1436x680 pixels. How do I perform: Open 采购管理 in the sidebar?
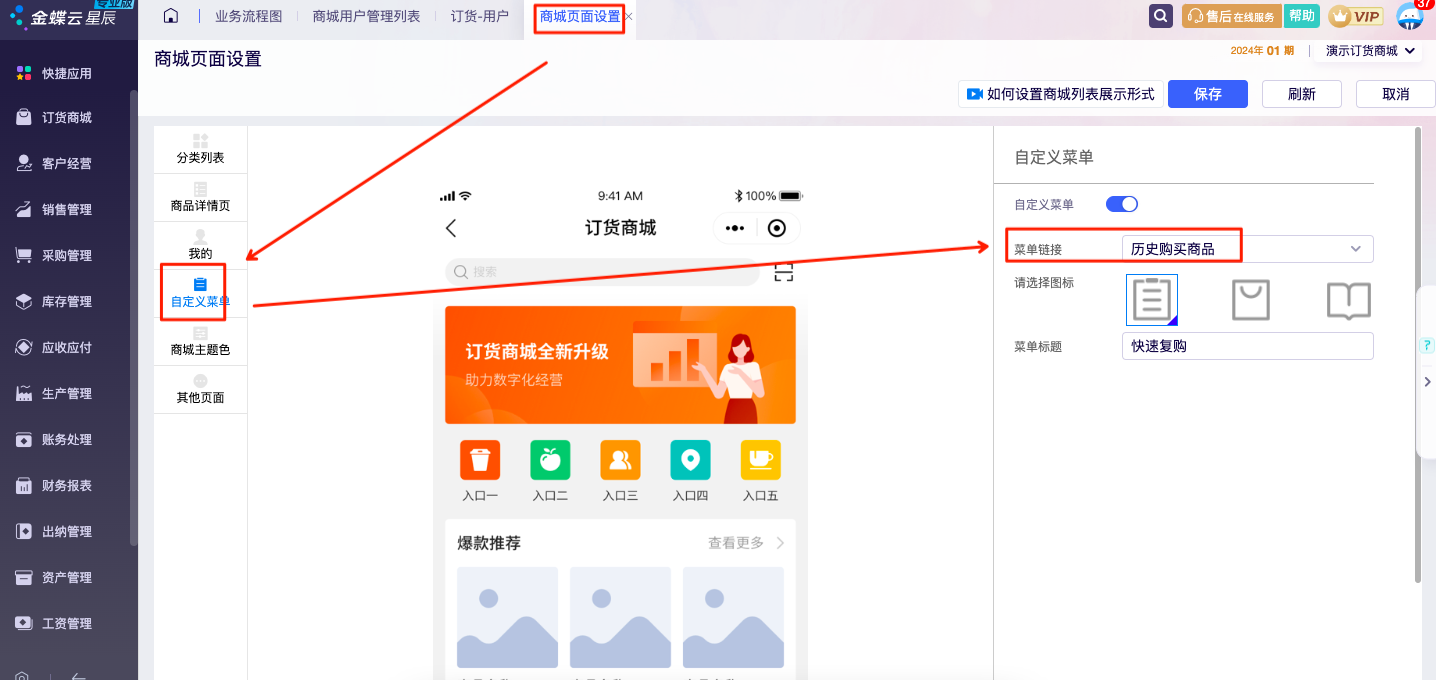67,255
